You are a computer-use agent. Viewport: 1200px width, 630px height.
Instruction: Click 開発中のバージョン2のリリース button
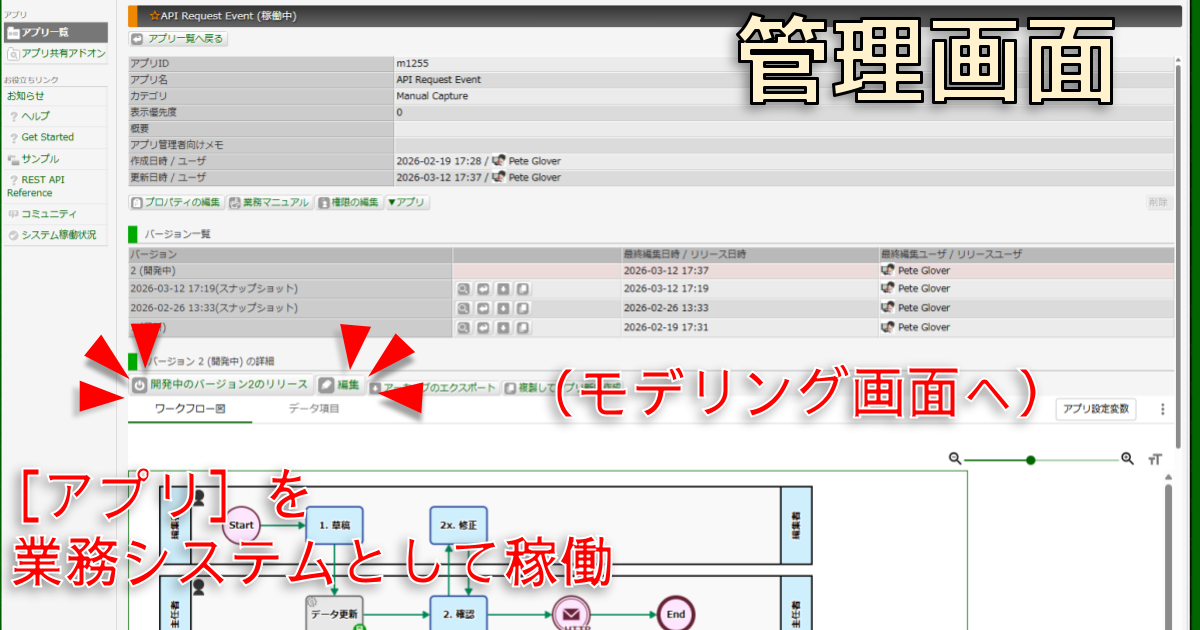point(221,385)
